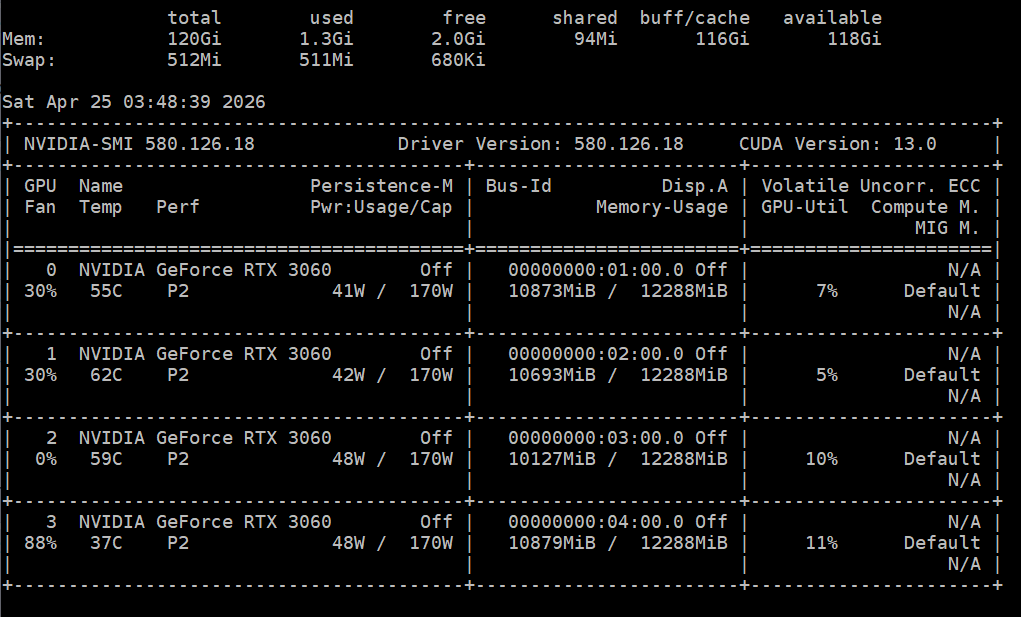1021x617 pixels.
Task: Click the GPU 2 fan speed 0%
Action: click(46, 459)
